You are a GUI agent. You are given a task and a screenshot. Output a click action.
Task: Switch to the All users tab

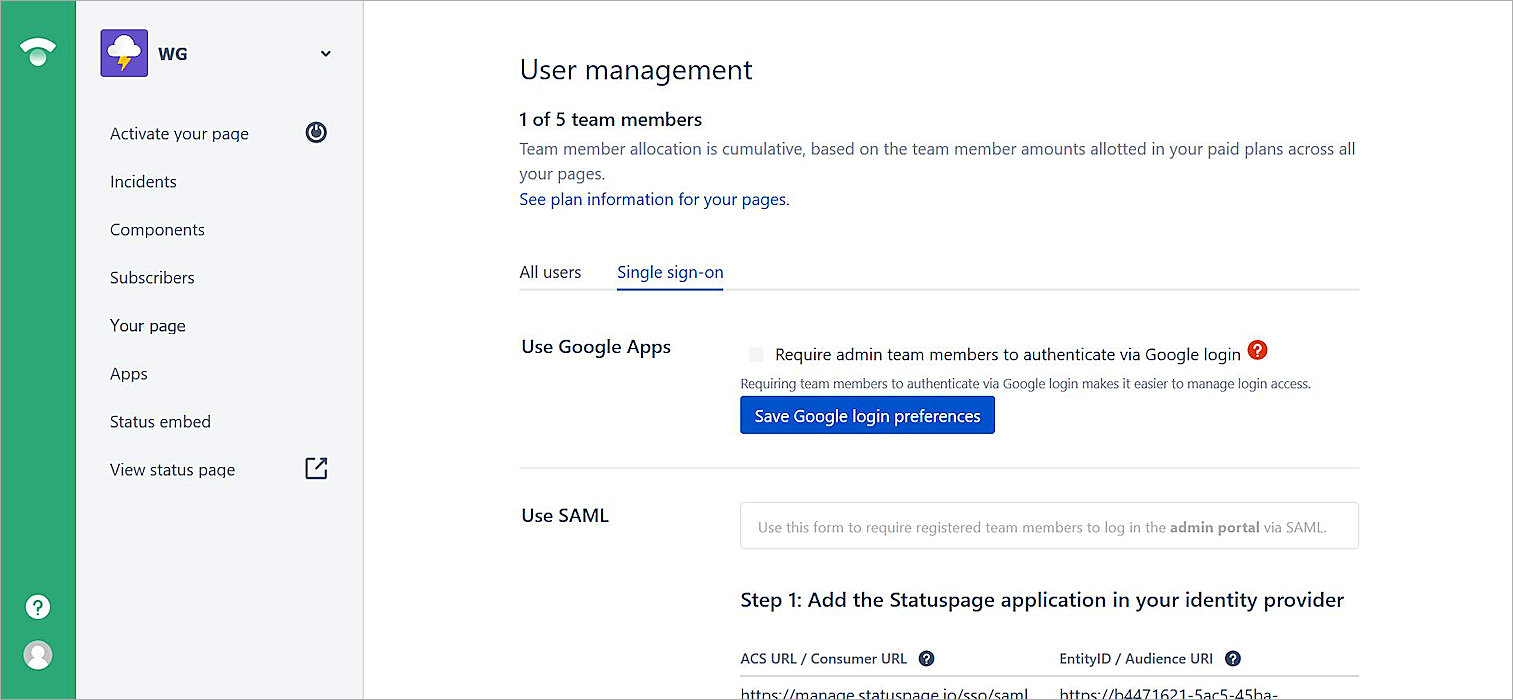(x=550, y=272)
